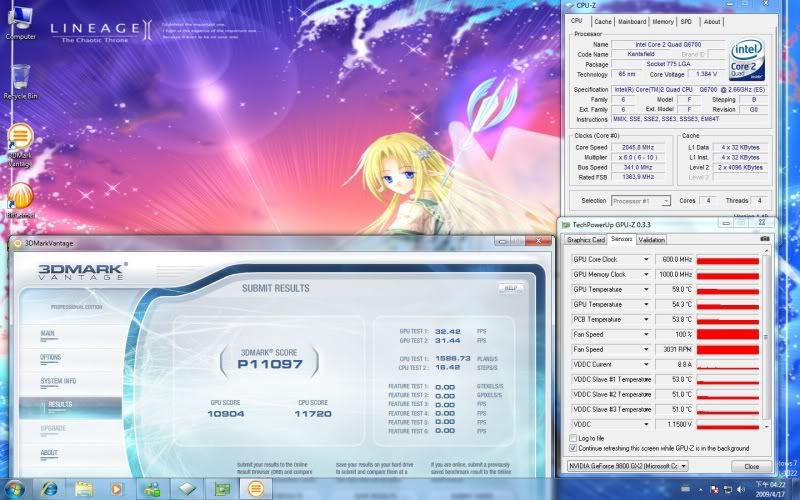Click the Windows Start orb

(x=17, y=488)
